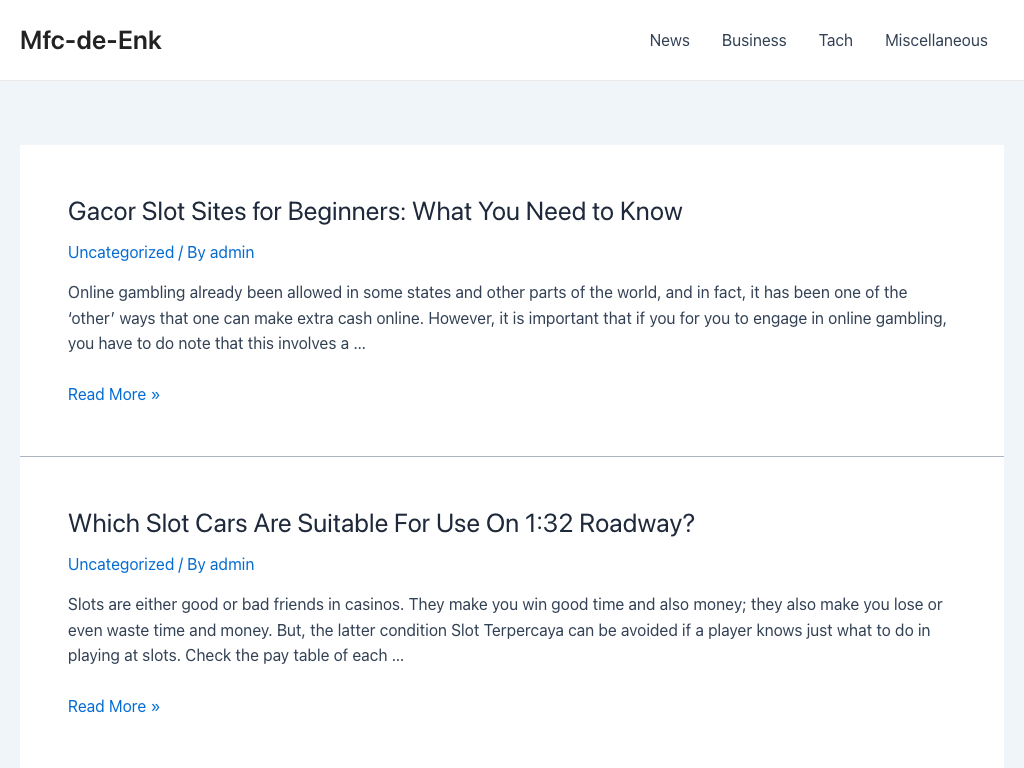The width and height of the screenshot is (1024, 768).
Task: Click Read More for the Gacor Slot post
Action: pos(114,394)
